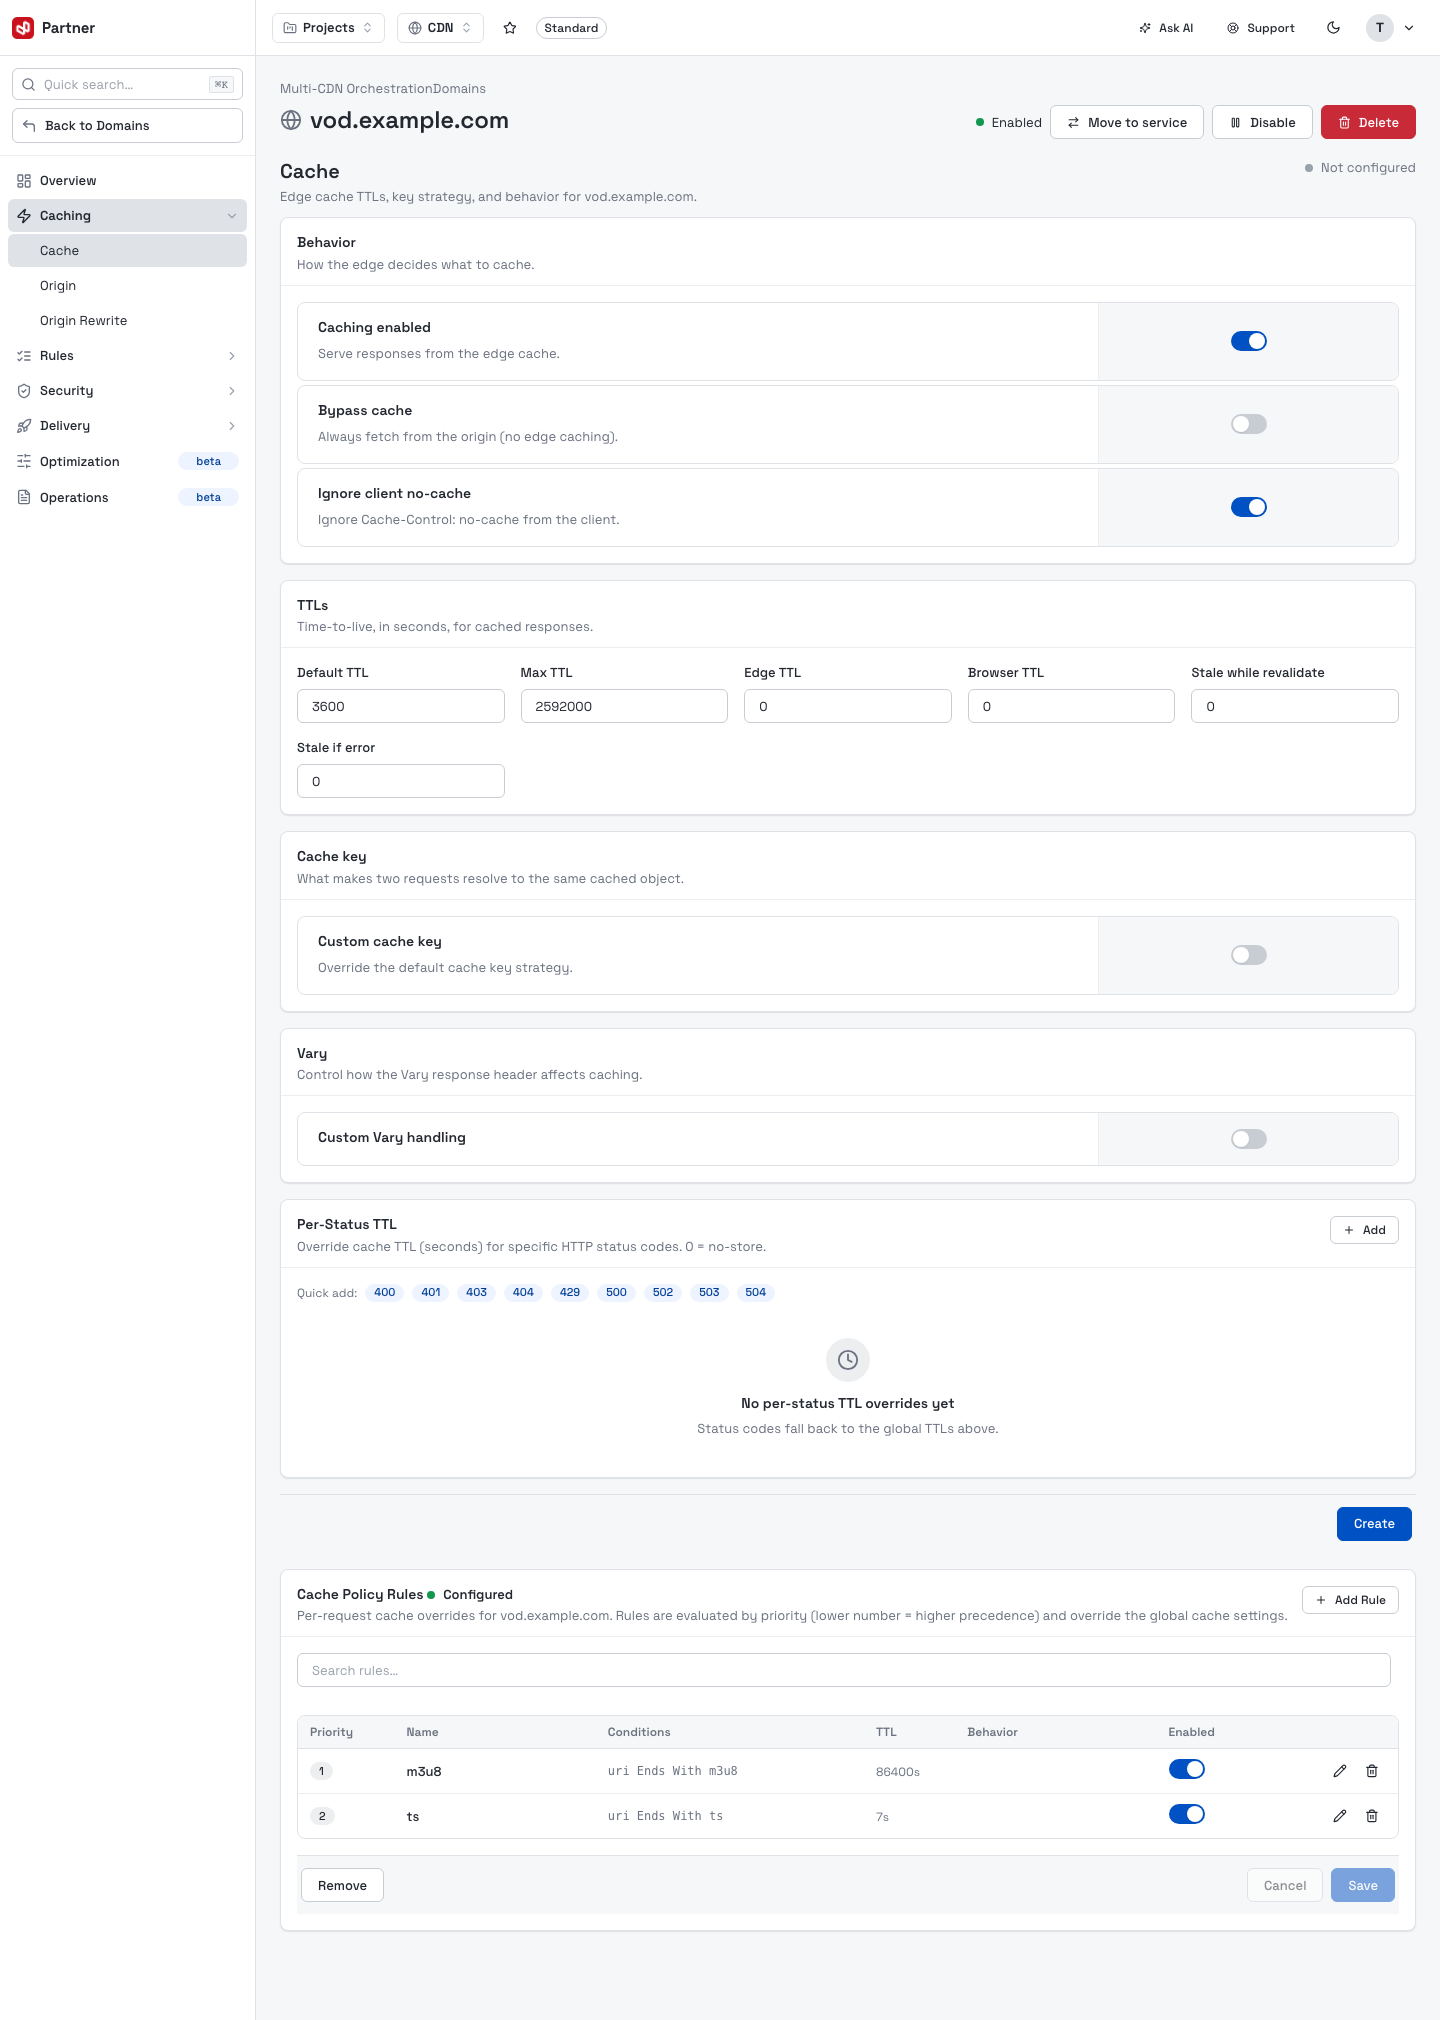Click the Stale if error field

click(401, 781)
